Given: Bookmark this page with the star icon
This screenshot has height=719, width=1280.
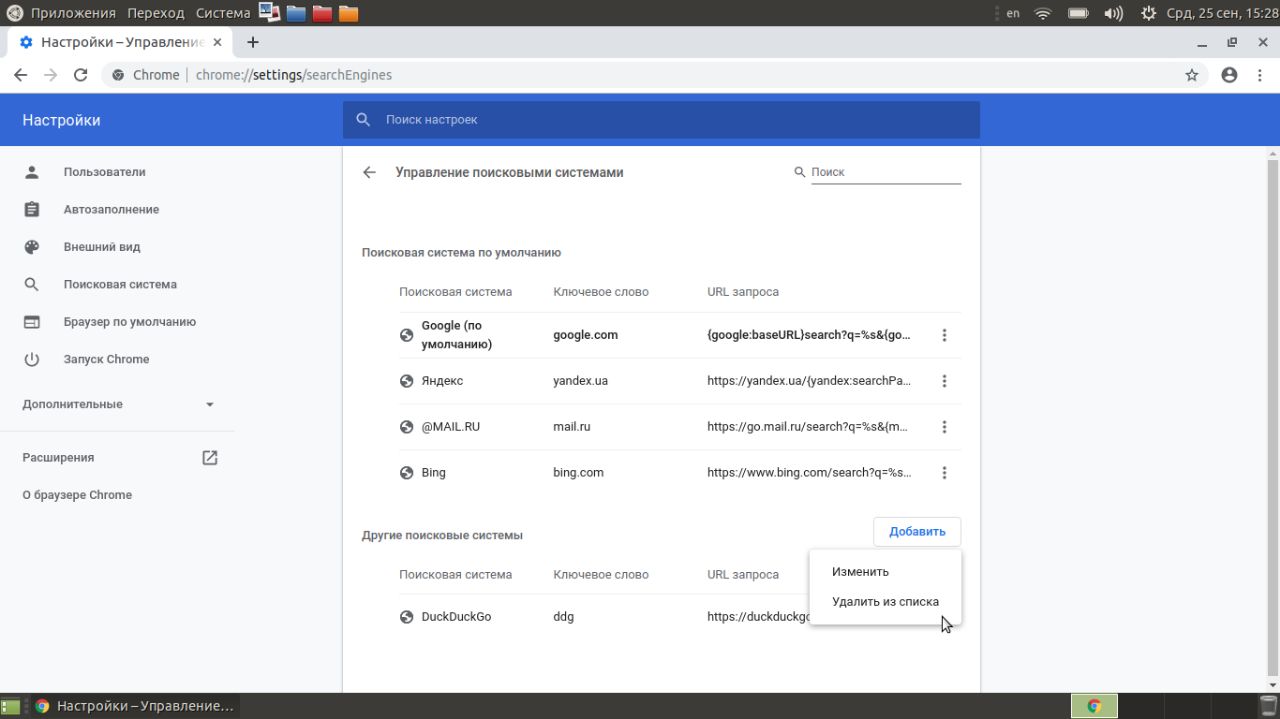Looking at the screenshot, I should click(x=1192, y=75).
